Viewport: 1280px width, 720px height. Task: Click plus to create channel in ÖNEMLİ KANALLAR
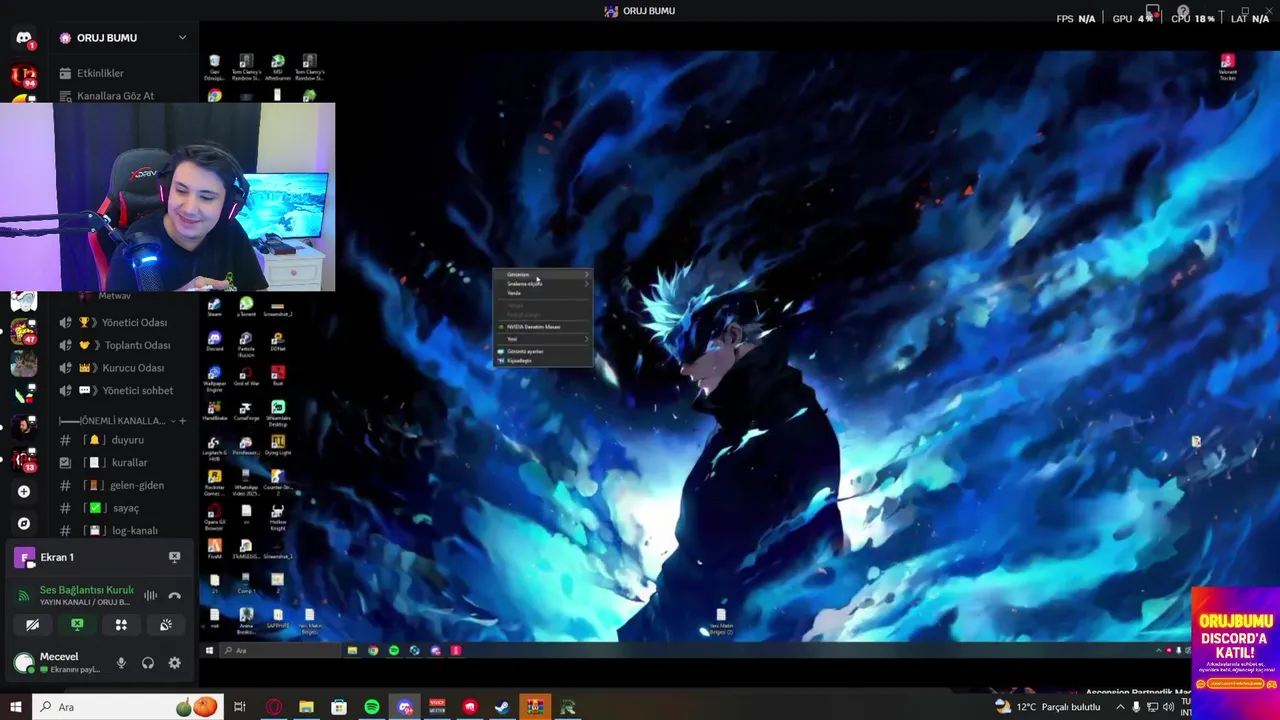(x=182, y=421)
